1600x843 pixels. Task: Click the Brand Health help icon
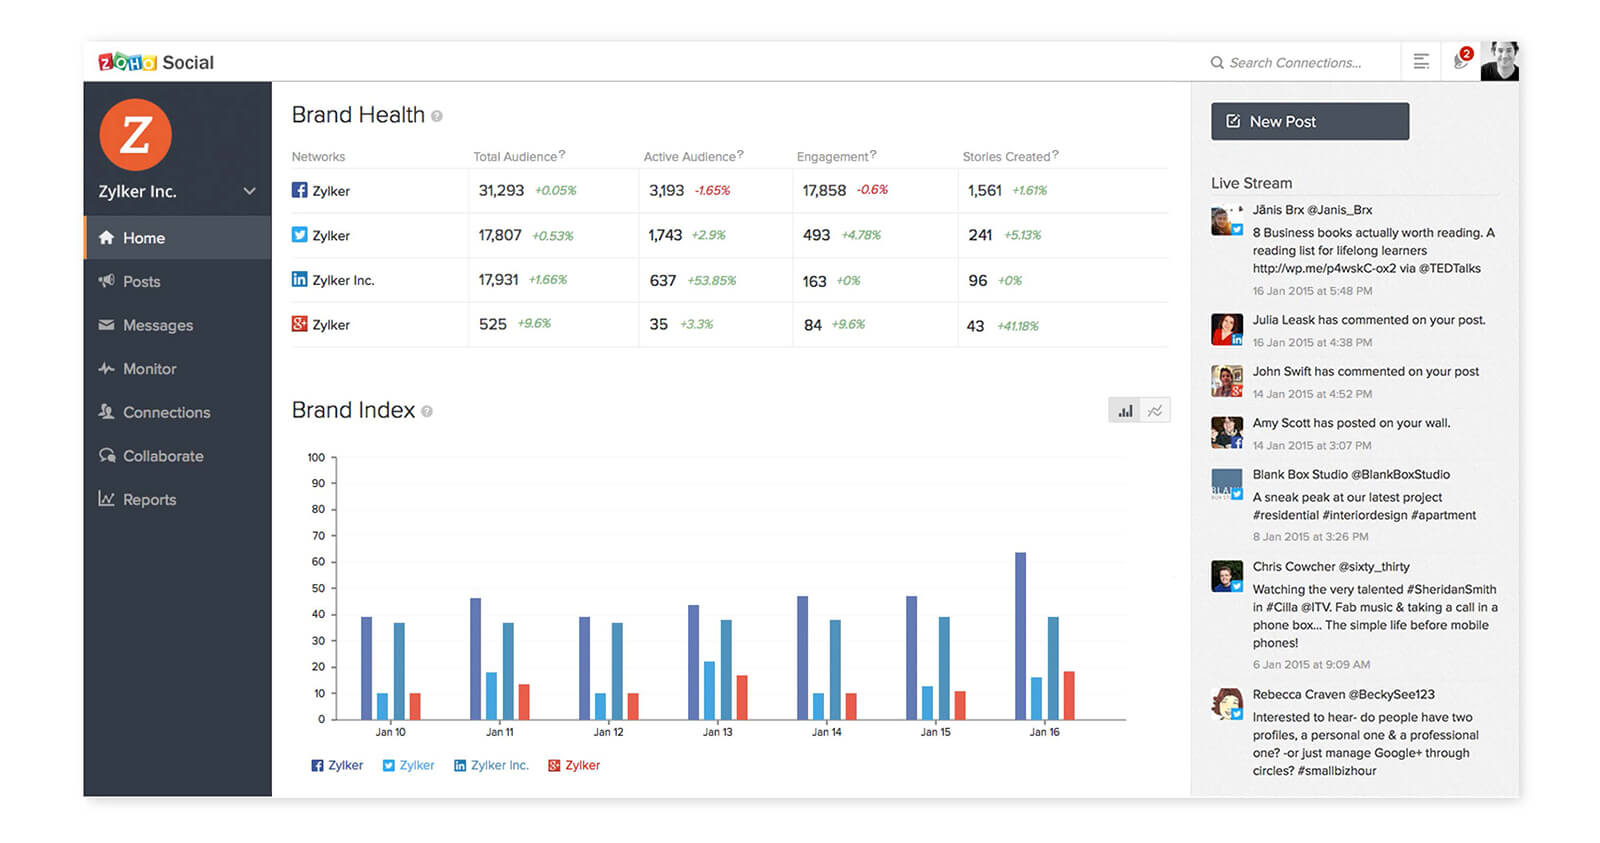(437, 117)
